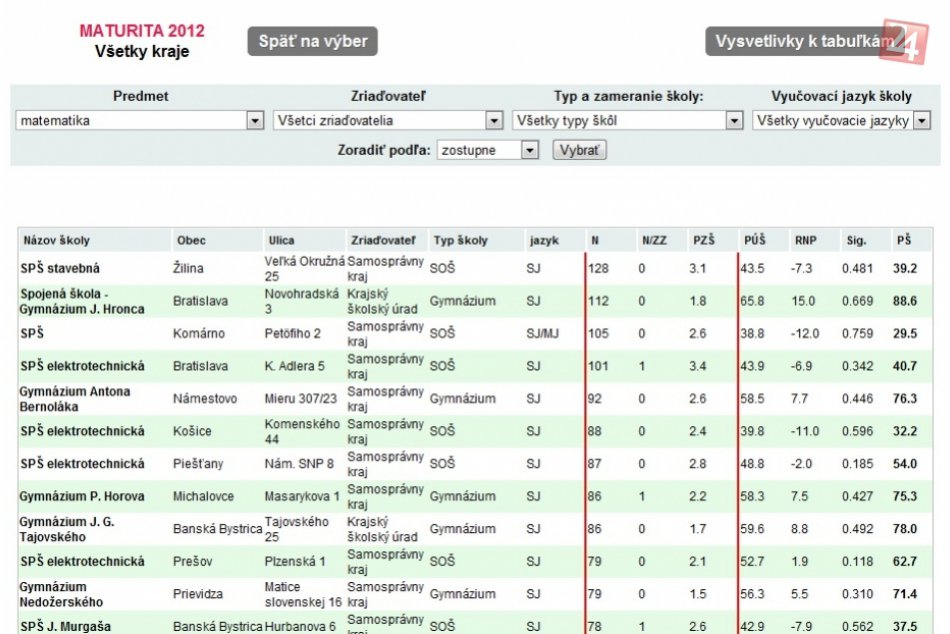Open the Predmet dropdown showing matematika
Image resolution: width=950 pixels, height=634 pixels.
pyautogui.click(x=140, y=121)
